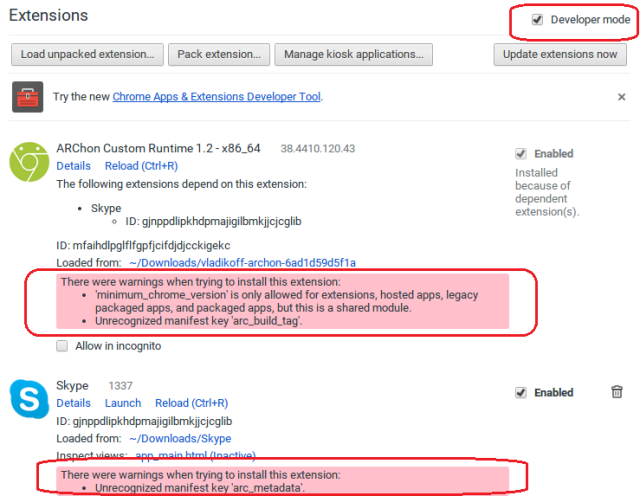This screenshot has height=496, width=640.
Task: Inspect the app_main.html view
Action: click(176, 456)
